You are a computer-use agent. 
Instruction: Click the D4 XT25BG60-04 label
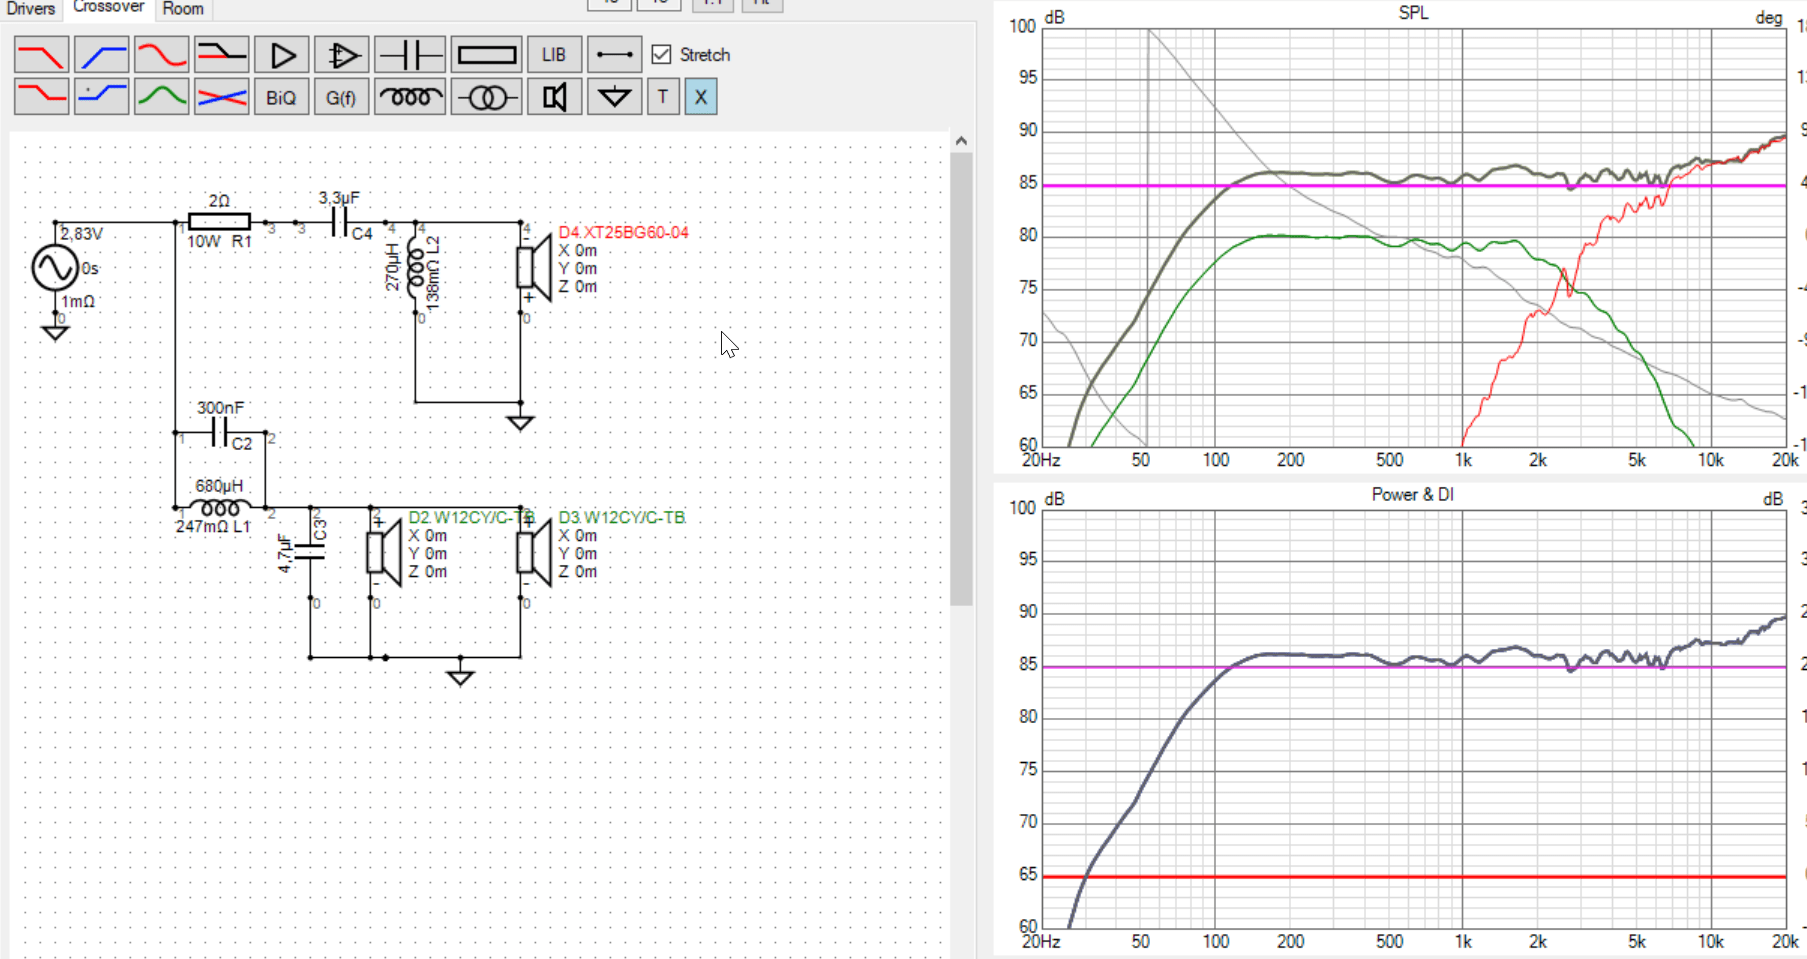coord(623,232)
